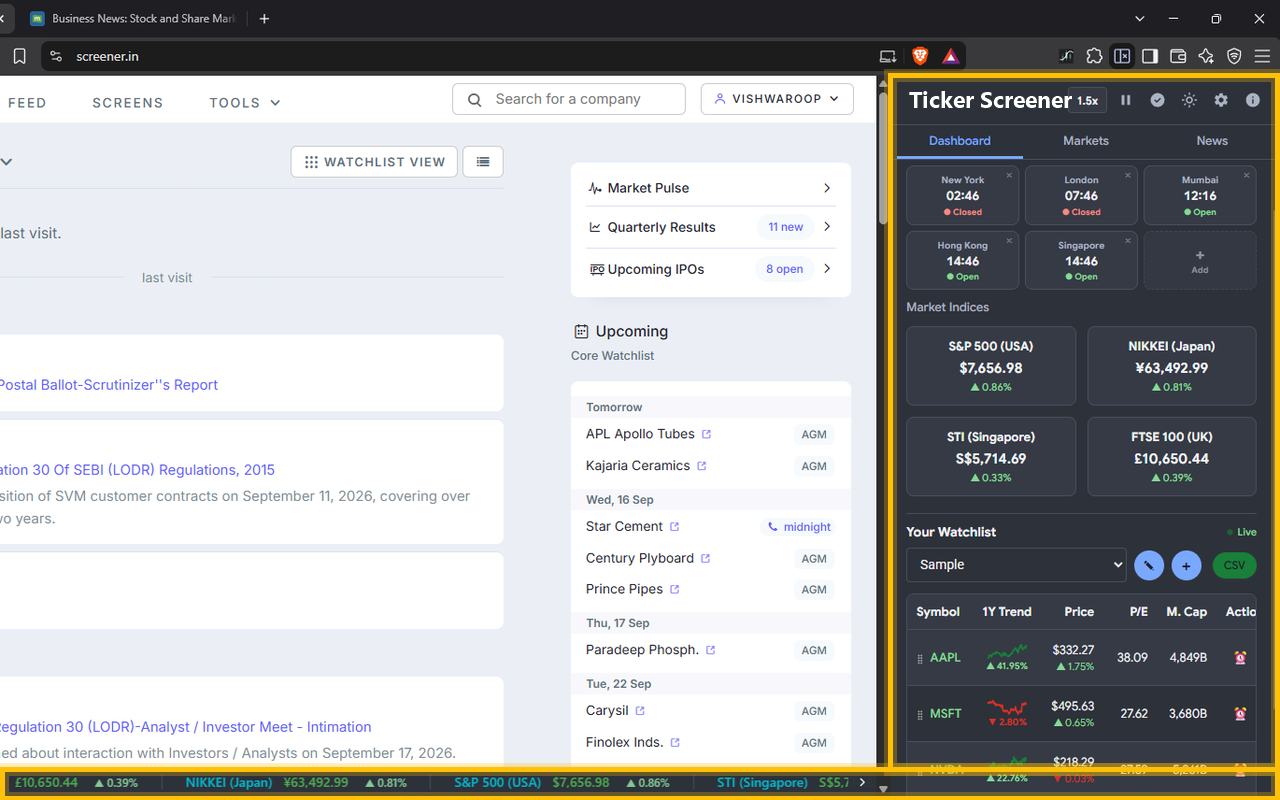Open Postal Ballot-Scrutinizer's Report link
The width and height of the screenshot is (1280, 800).
[x=109, y=385]
